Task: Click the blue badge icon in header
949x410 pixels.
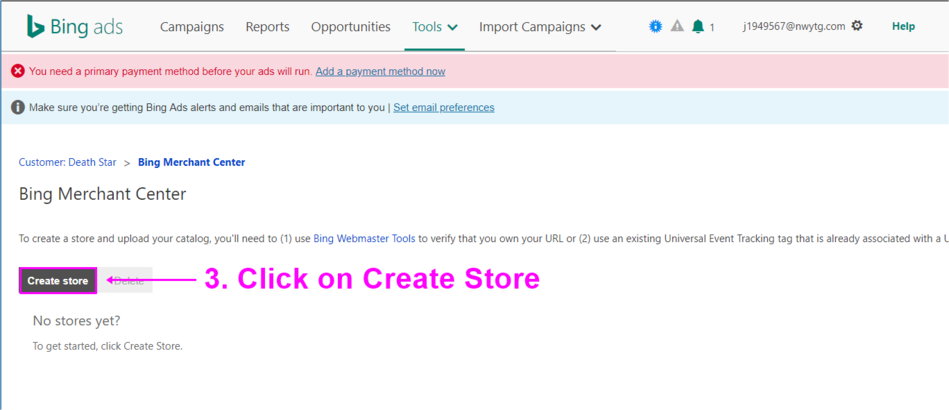Action: point(656,27)
